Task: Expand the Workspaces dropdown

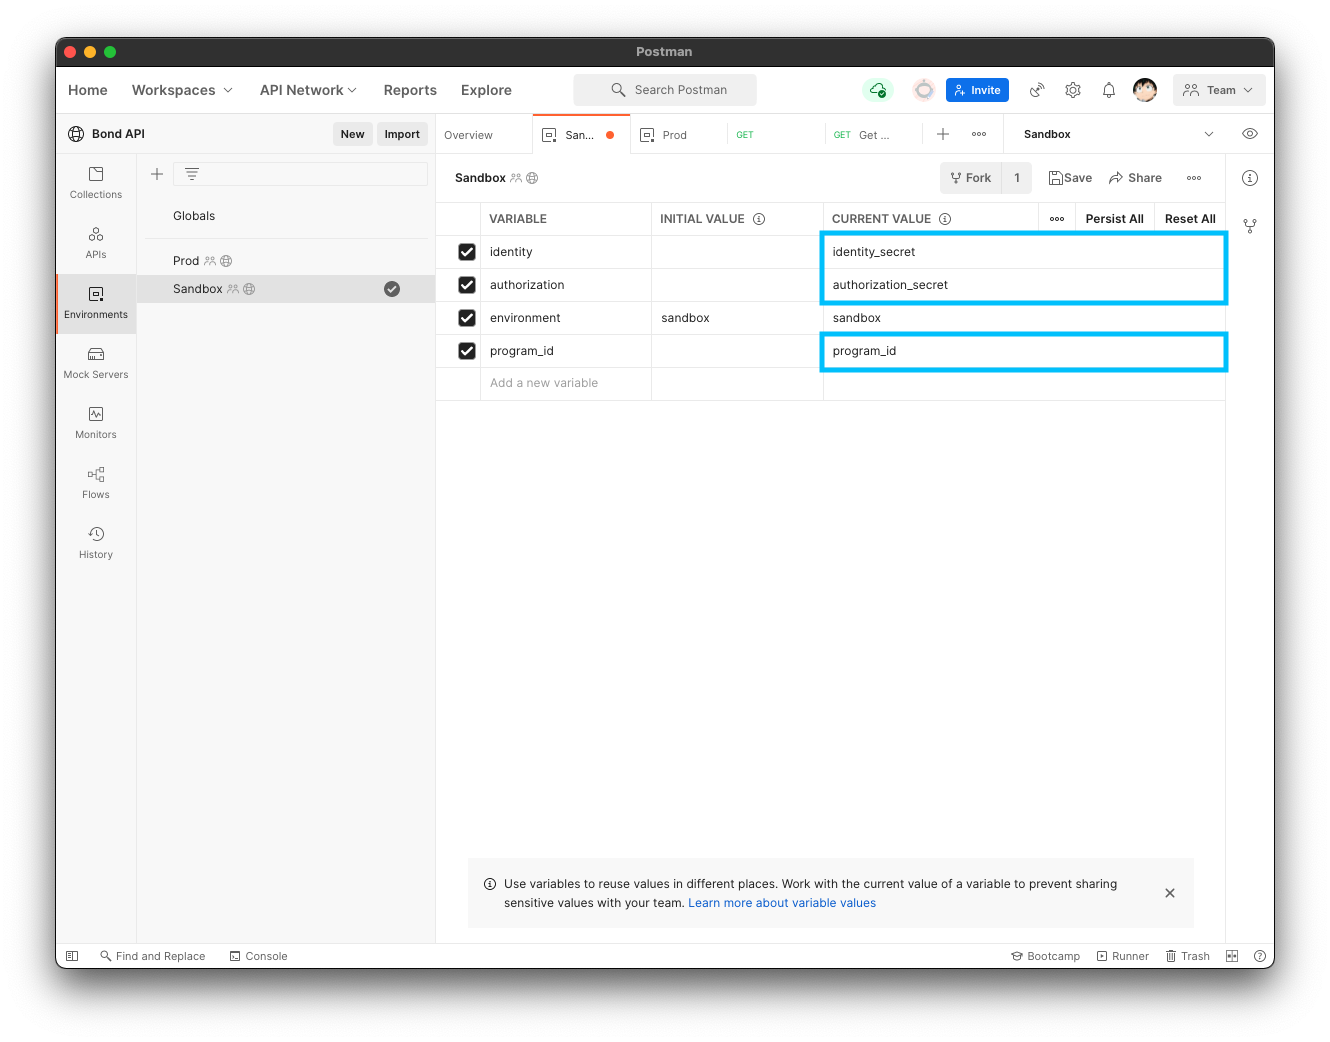Action: [x=182, y=90]
